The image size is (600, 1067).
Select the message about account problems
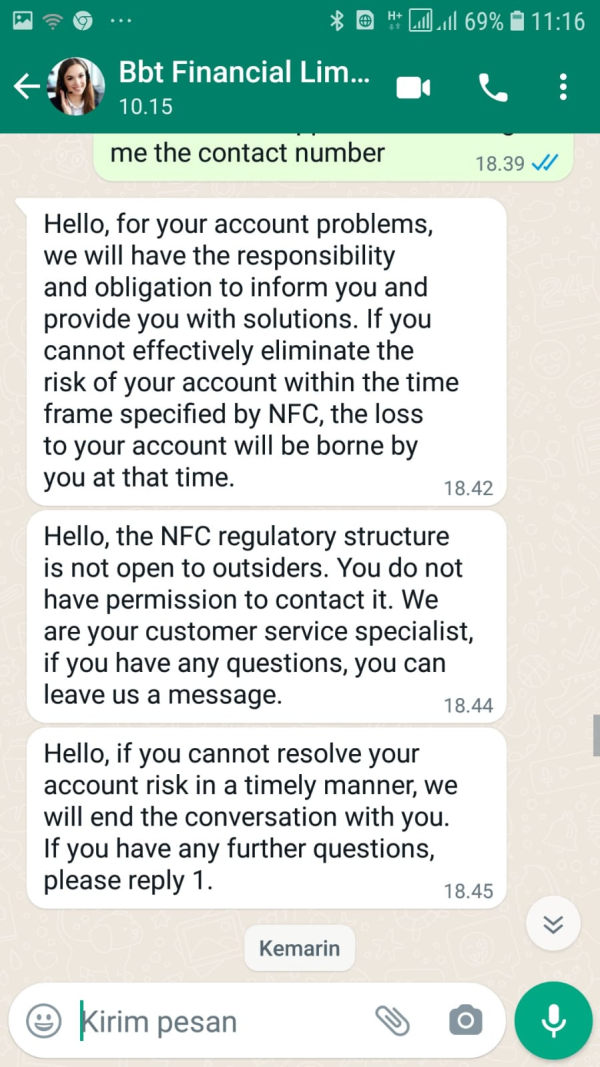click(266, 352)
